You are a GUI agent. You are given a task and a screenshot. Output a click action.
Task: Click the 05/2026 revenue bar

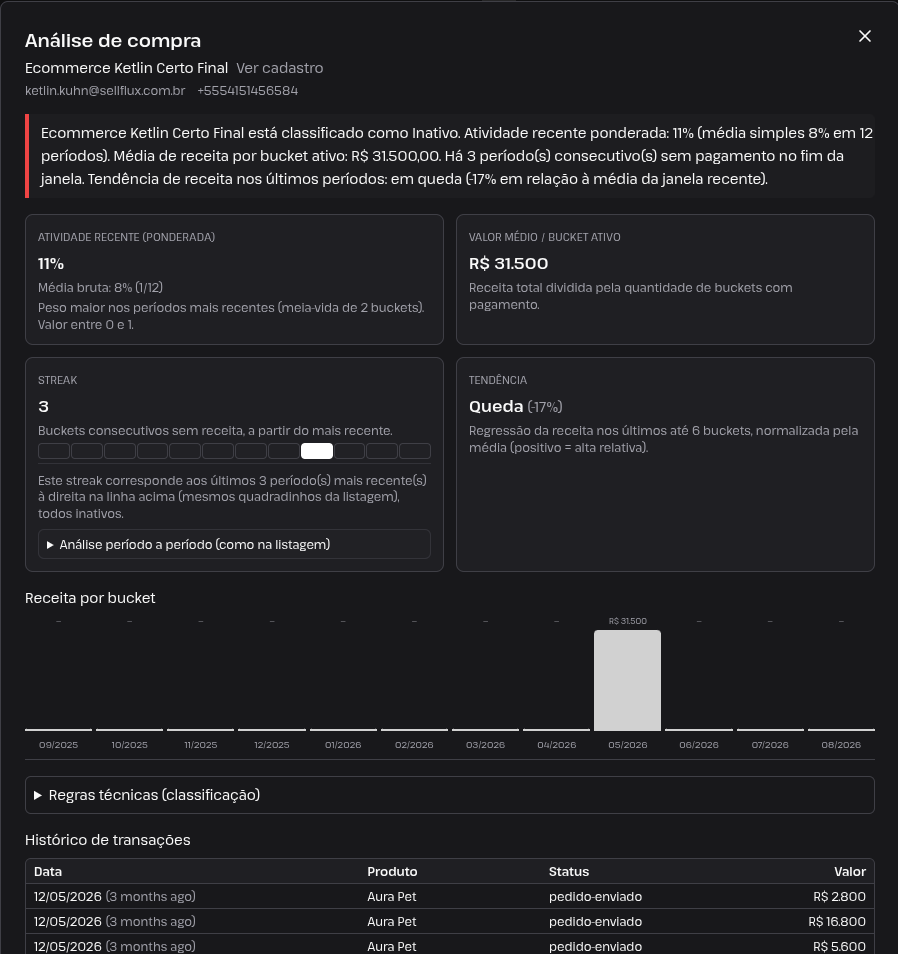[x=627, y=680]
